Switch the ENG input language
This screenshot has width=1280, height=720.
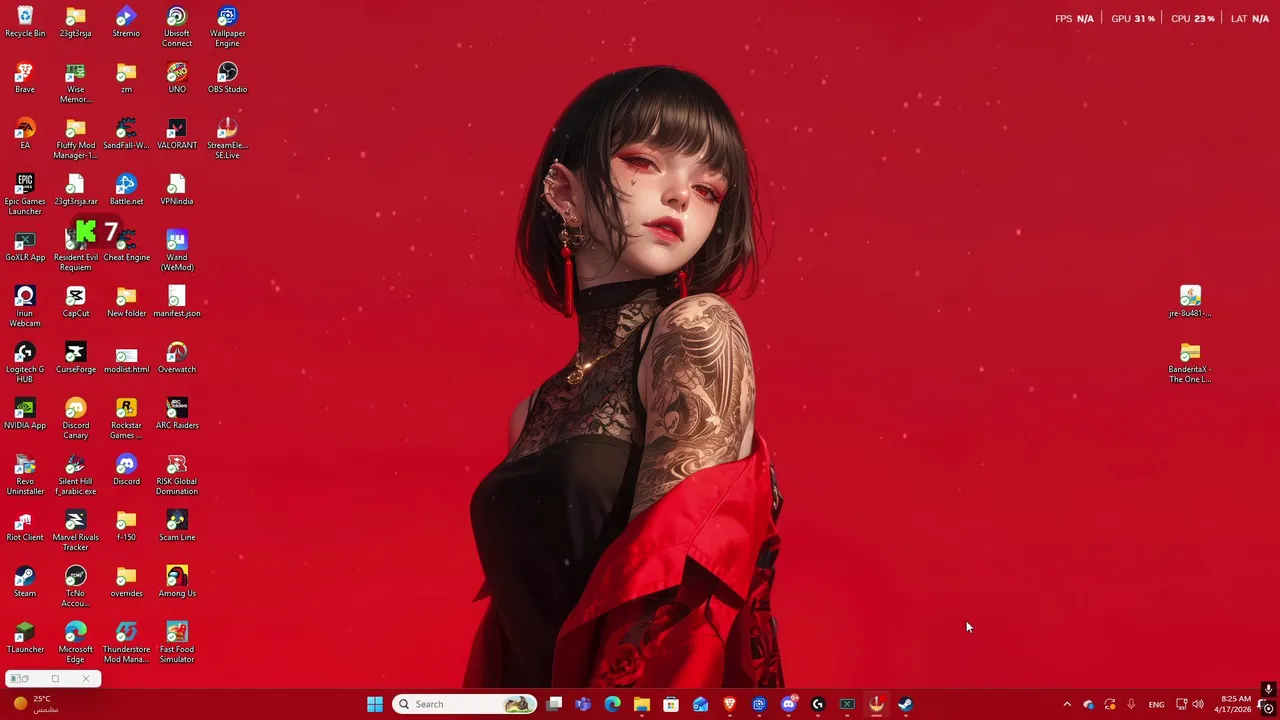click(1156, 704)
